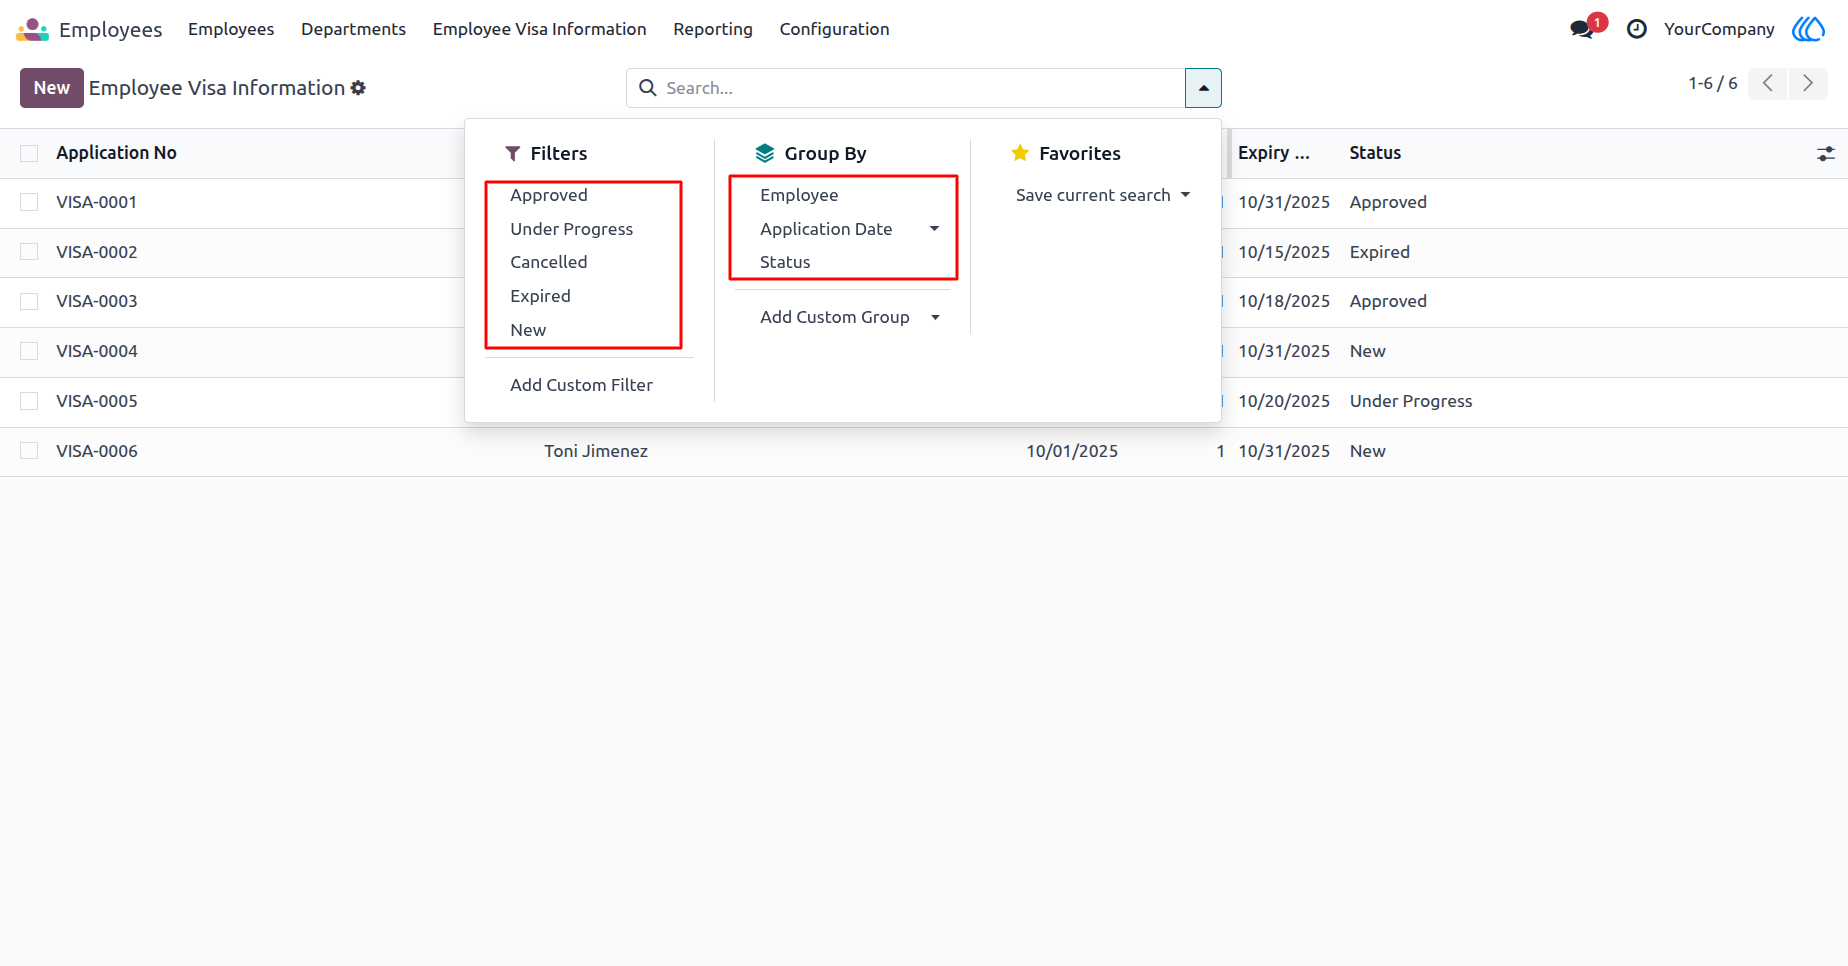Open the Departments menu
Image resolution: width=1848 pixels, height=966 pixels.
pos(353,29)
